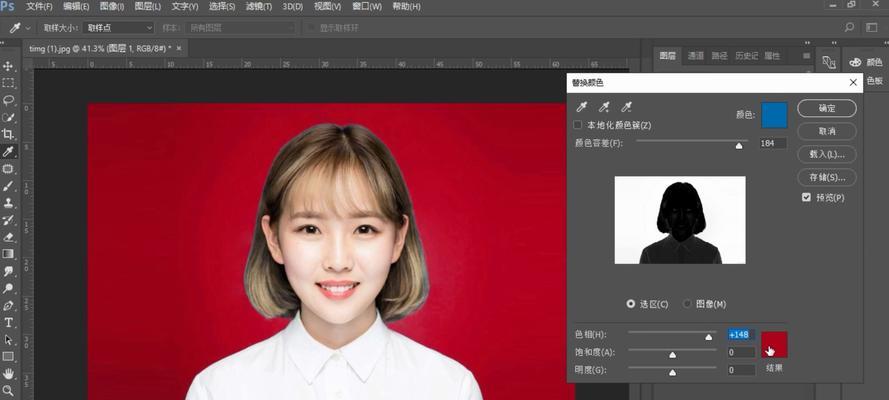This screenshot has height=400, width=889.
Task: Click the 确定 button
Action: coord(826,108)
